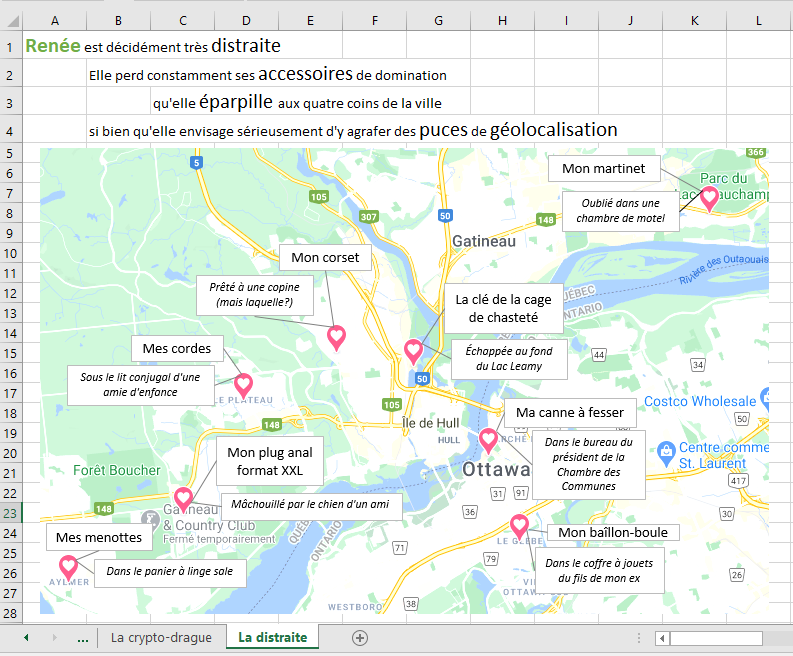793x656 pixels.
Task: Click the horizontal scrollbar left arrow
Action: tap(661, 638)
